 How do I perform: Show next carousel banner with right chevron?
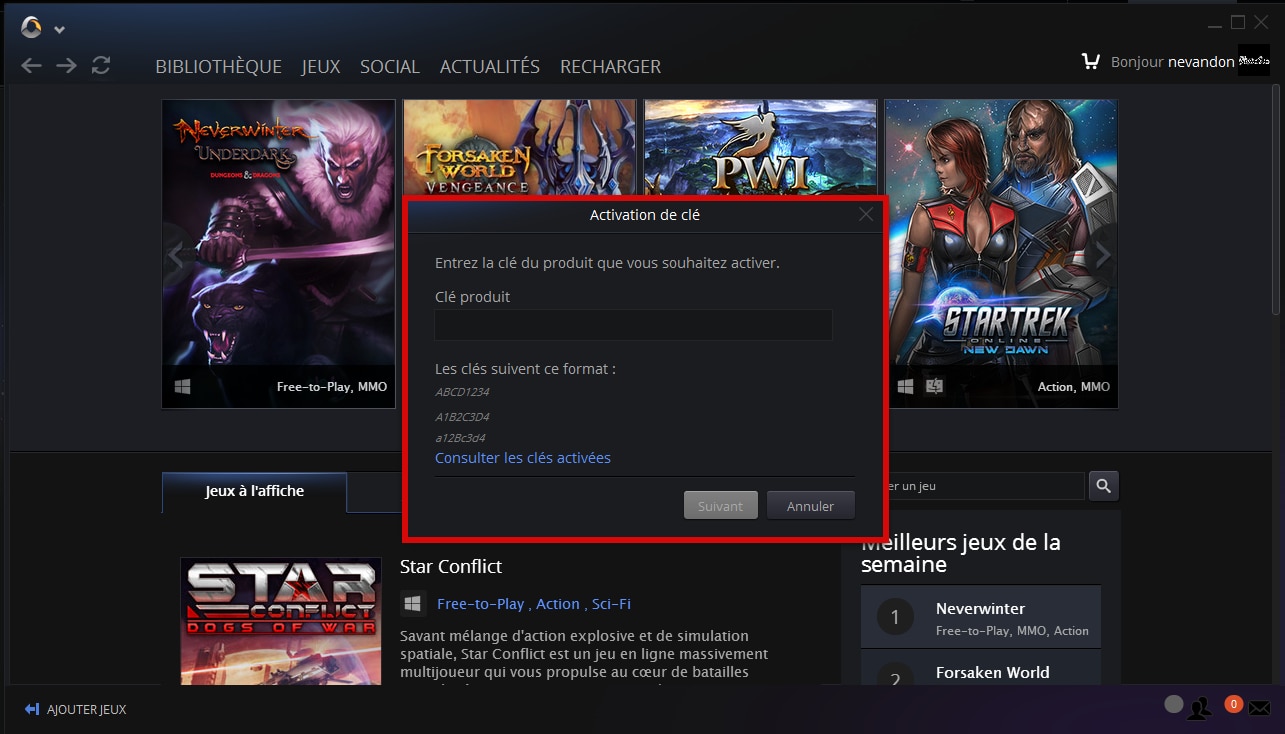click(x=1103, y=256)
